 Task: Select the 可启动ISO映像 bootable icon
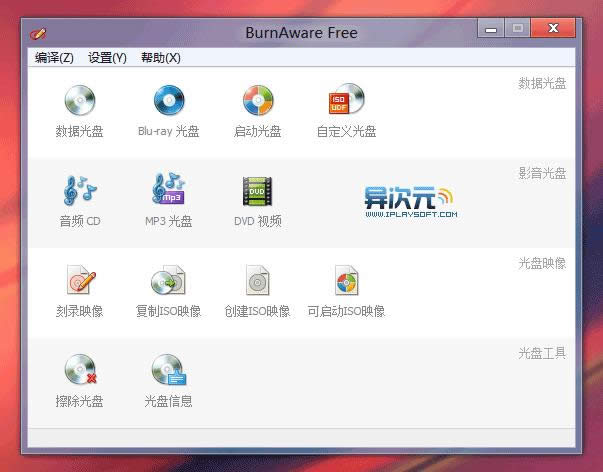pos(346,280)
